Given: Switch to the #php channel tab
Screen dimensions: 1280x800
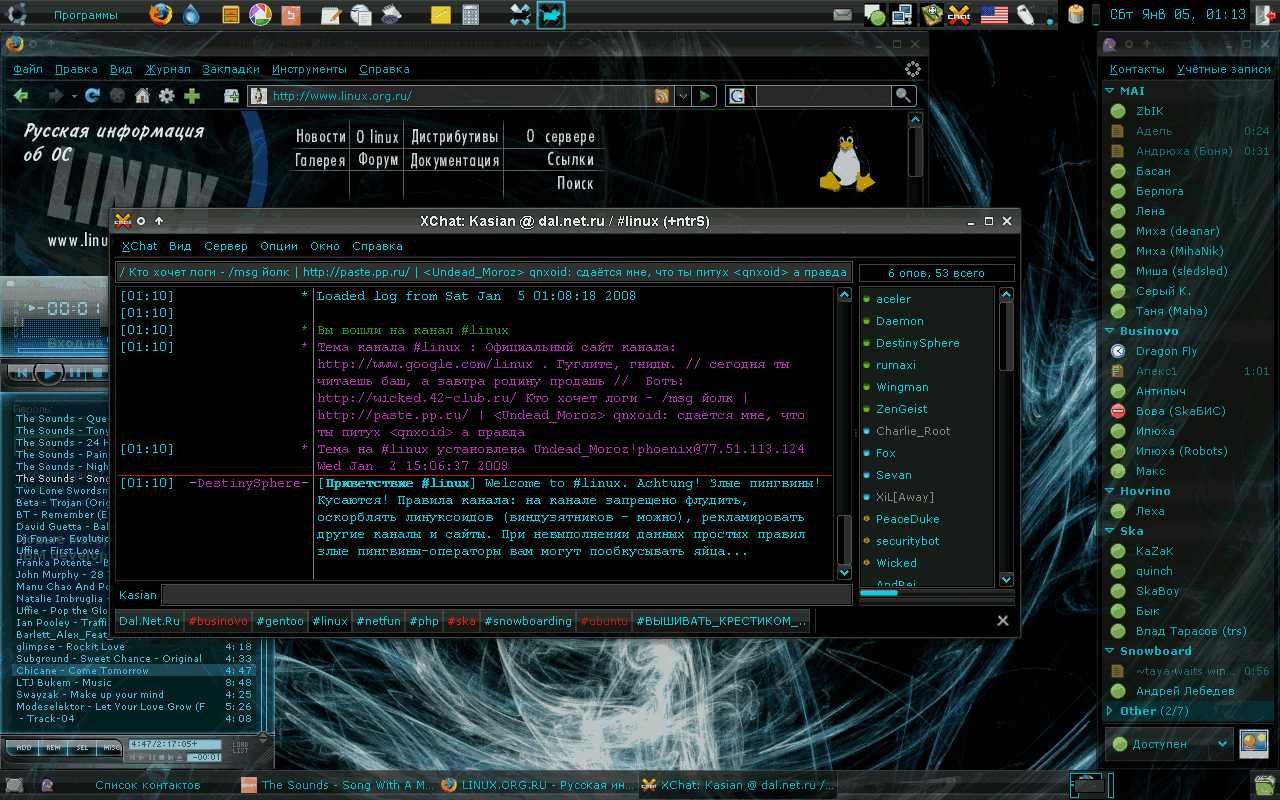Looking at the screenshot, I should tap(424, 621).
